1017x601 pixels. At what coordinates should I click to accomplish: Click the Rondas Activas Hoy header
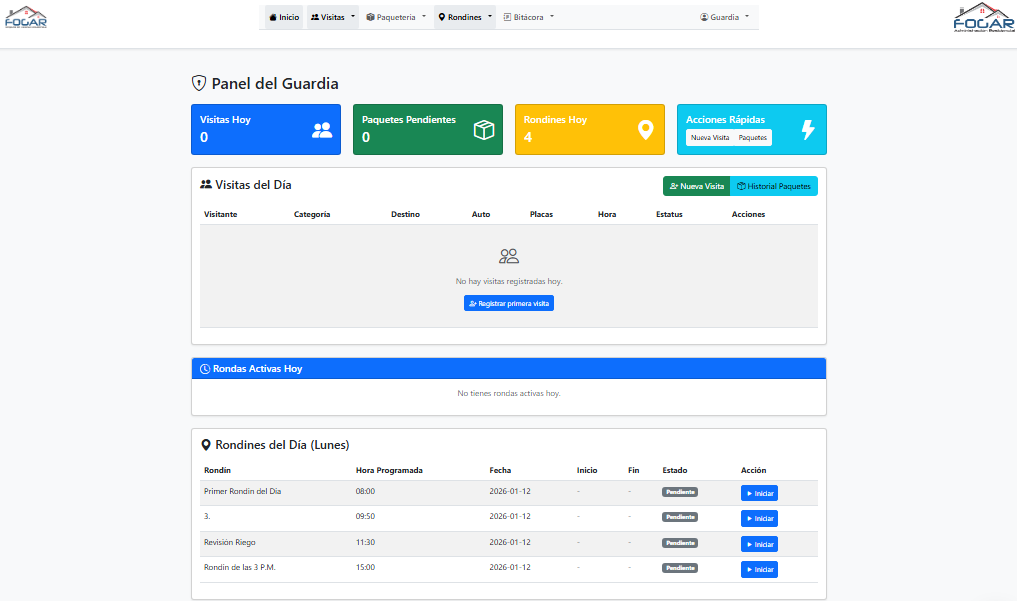click(x=508, y=368)
